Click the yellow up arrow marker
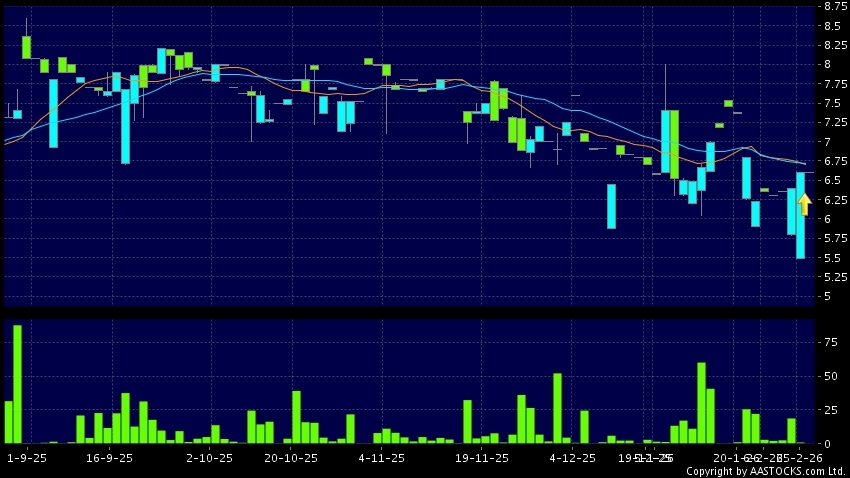 click(x=804, y=204)
